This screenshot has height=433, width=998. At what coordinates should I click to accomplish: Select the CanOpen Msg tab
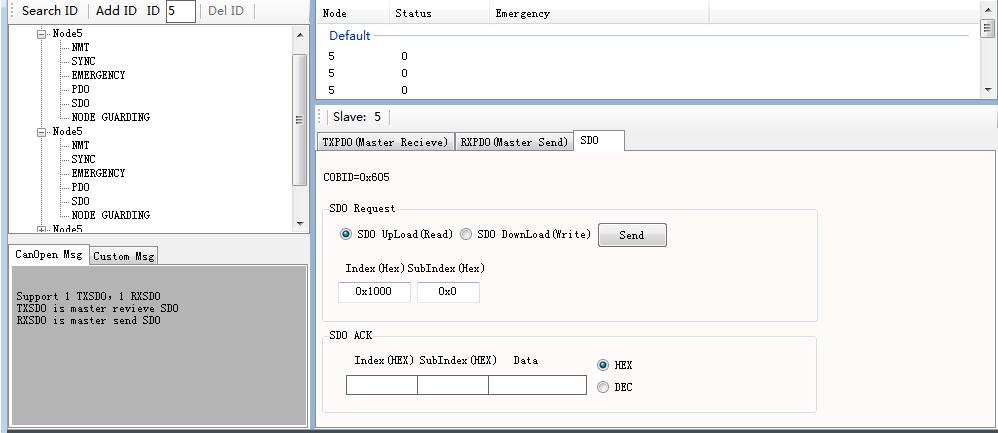pos(49,254)
